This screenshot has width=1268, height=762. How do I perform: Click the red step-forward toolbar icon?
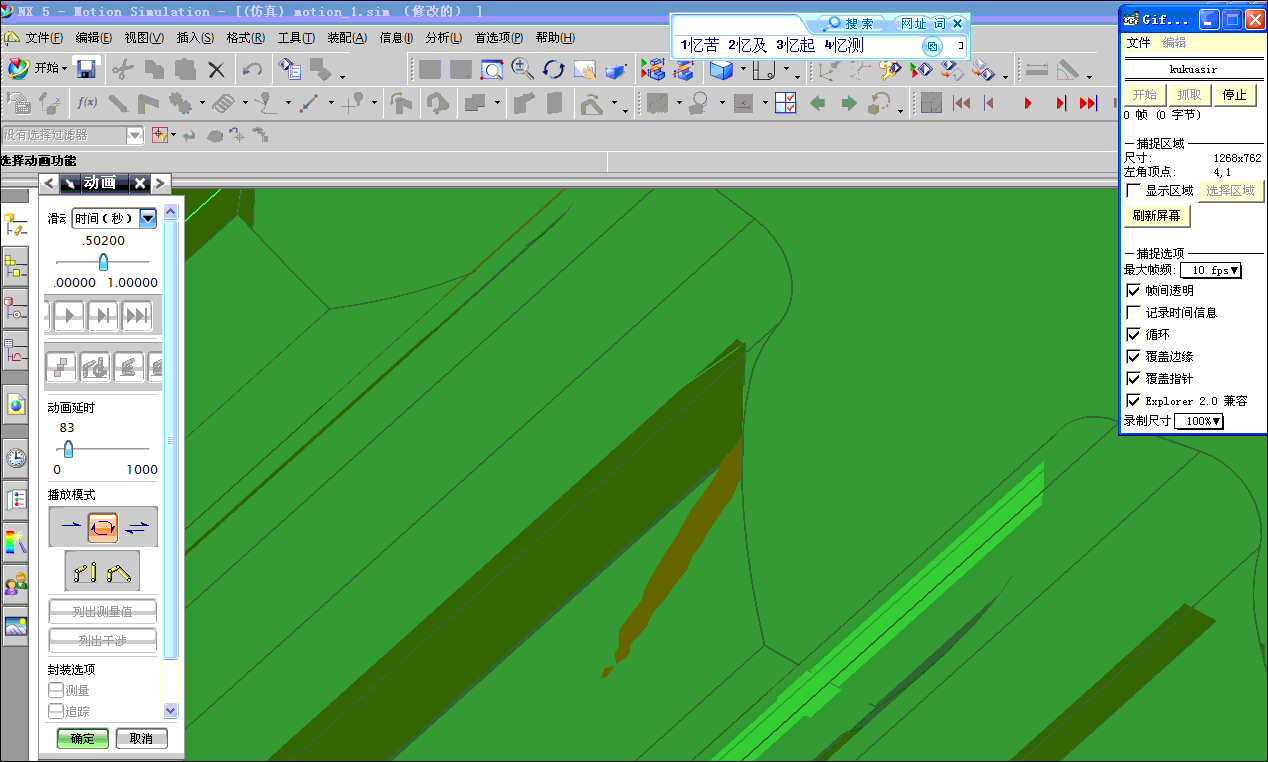pos(1060,103)
